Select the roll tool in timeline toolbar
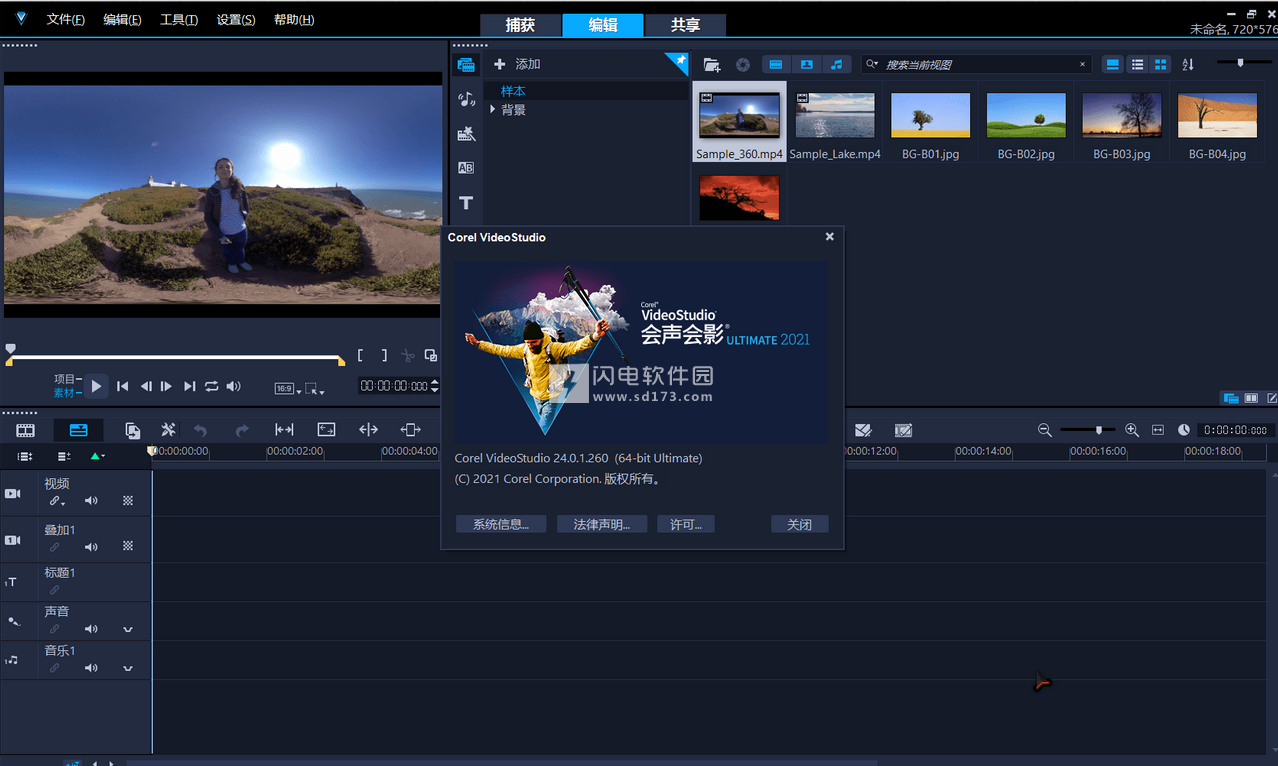1278x766 pixels. (368, 430)
